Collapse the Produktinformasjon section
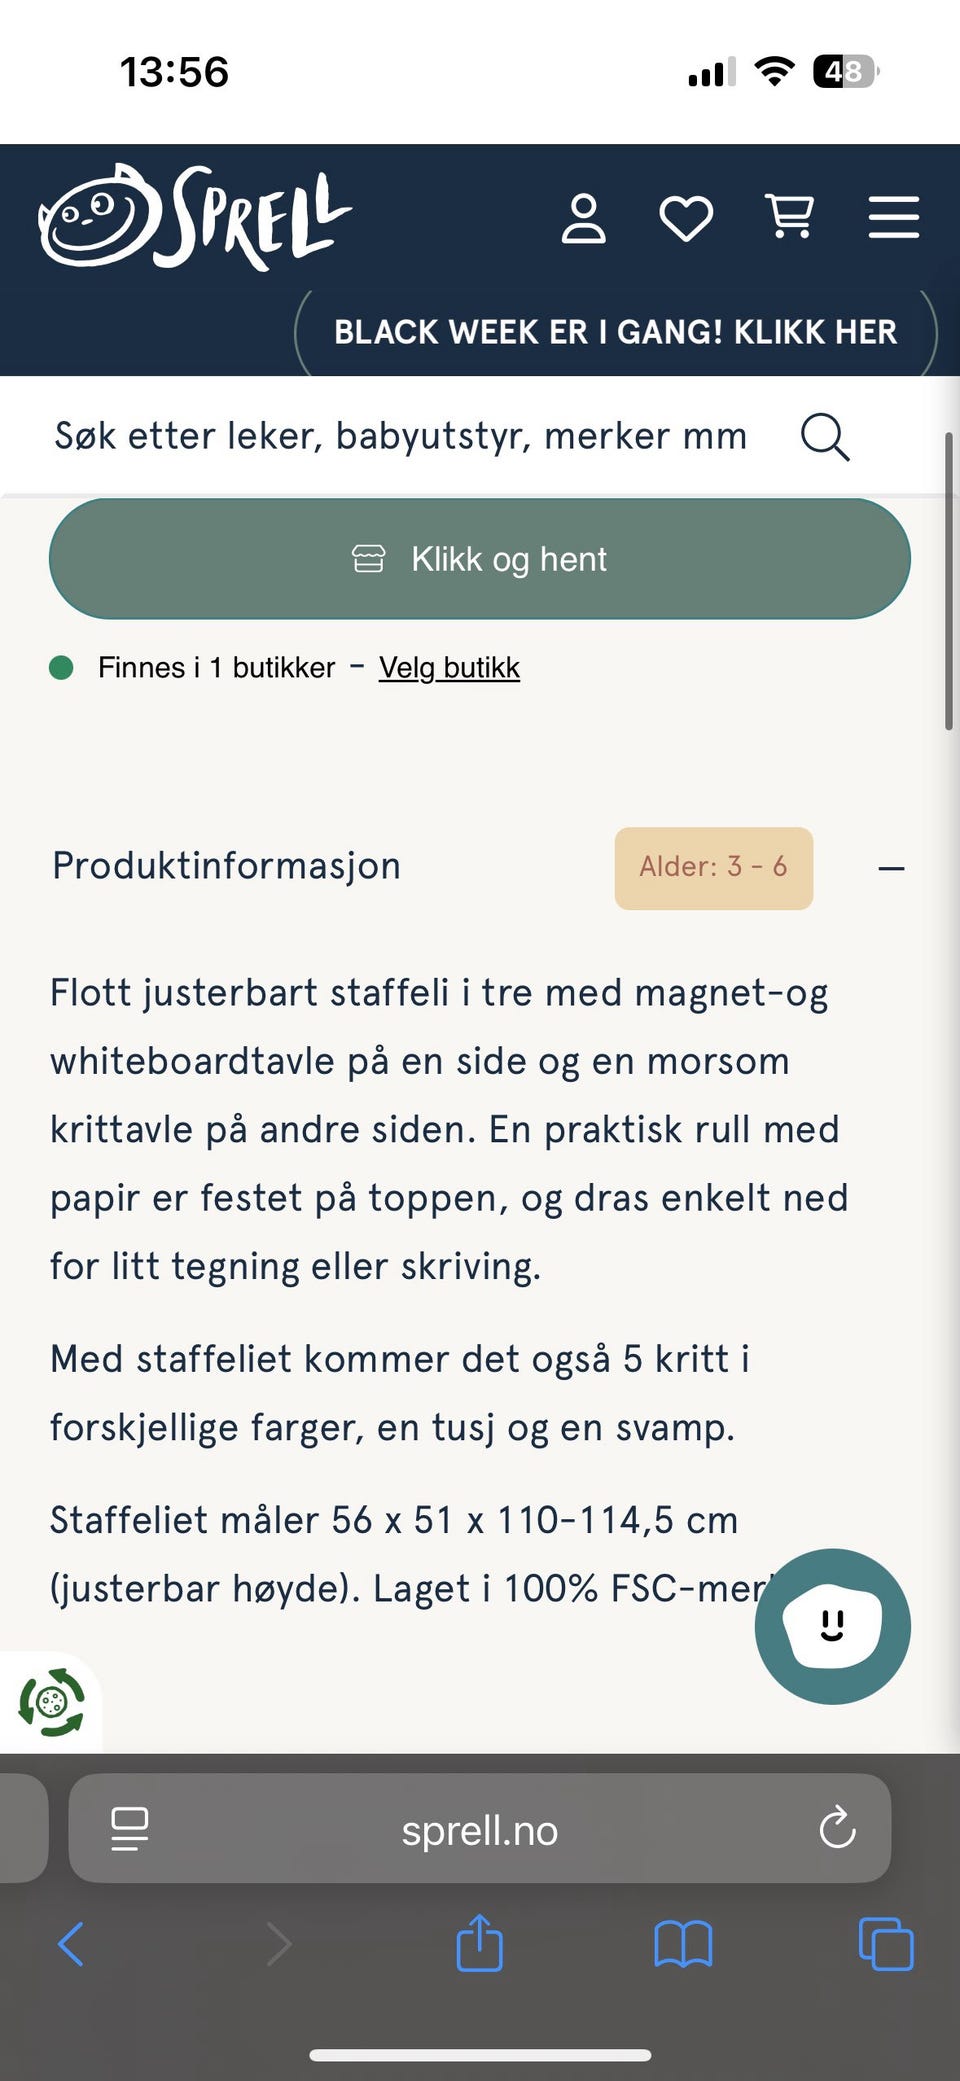 (891, 868)
